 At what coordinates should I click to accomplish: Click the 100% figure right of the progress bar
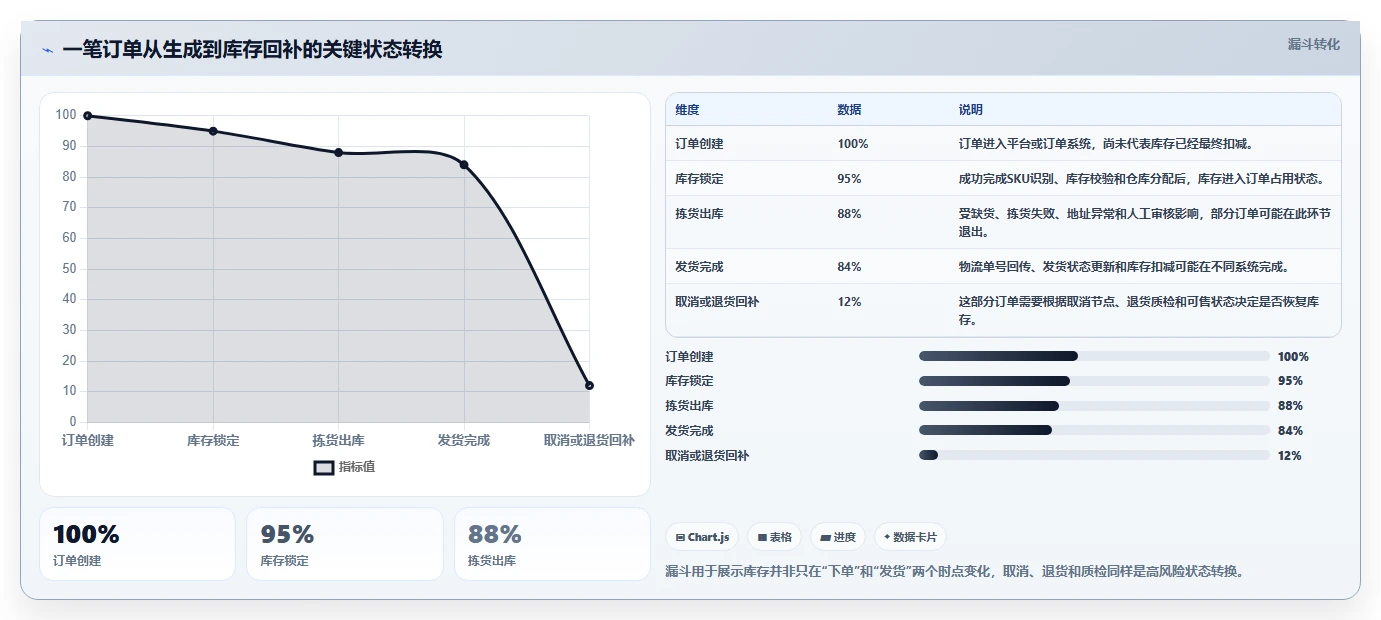tap(1293, 356)
